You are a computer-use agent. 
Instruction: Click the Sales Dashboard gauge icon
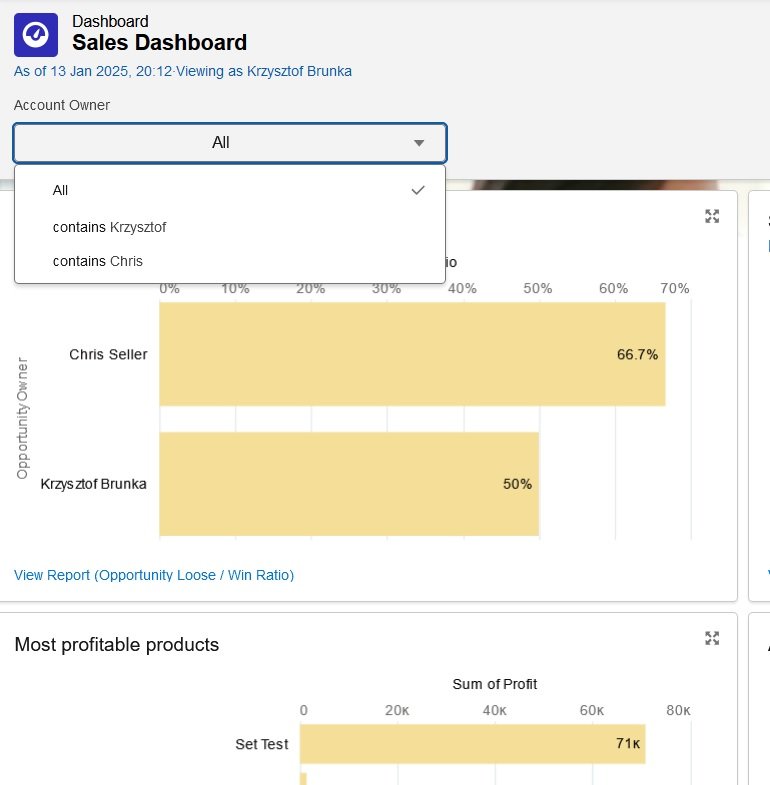click(36, 34)
